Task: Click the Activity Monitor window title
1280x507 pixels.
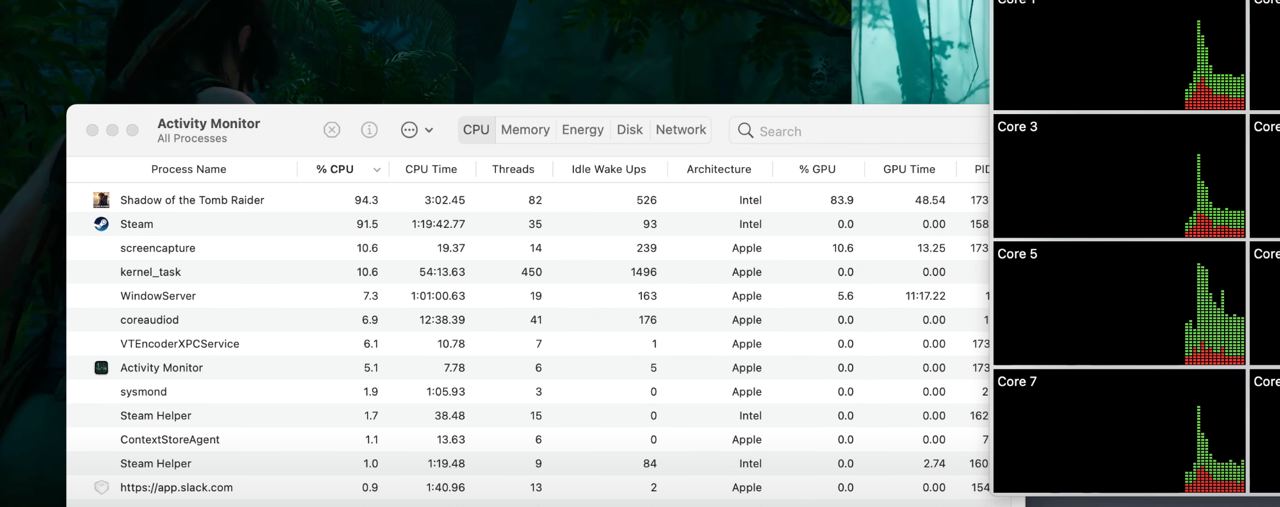Action: coord(208,123)
